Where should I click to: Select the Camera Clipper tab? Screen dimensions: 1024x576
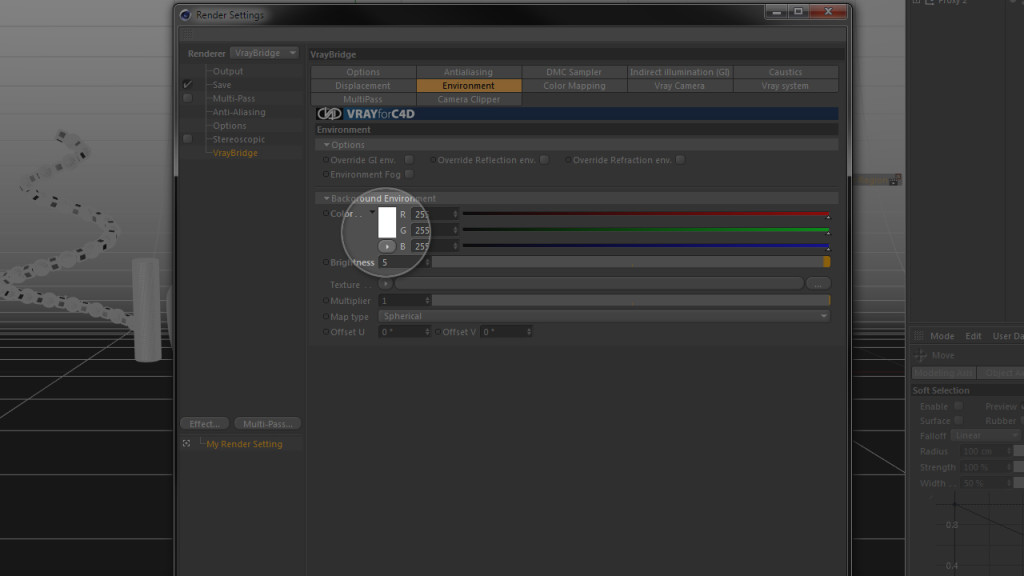[x=468, y=99]
